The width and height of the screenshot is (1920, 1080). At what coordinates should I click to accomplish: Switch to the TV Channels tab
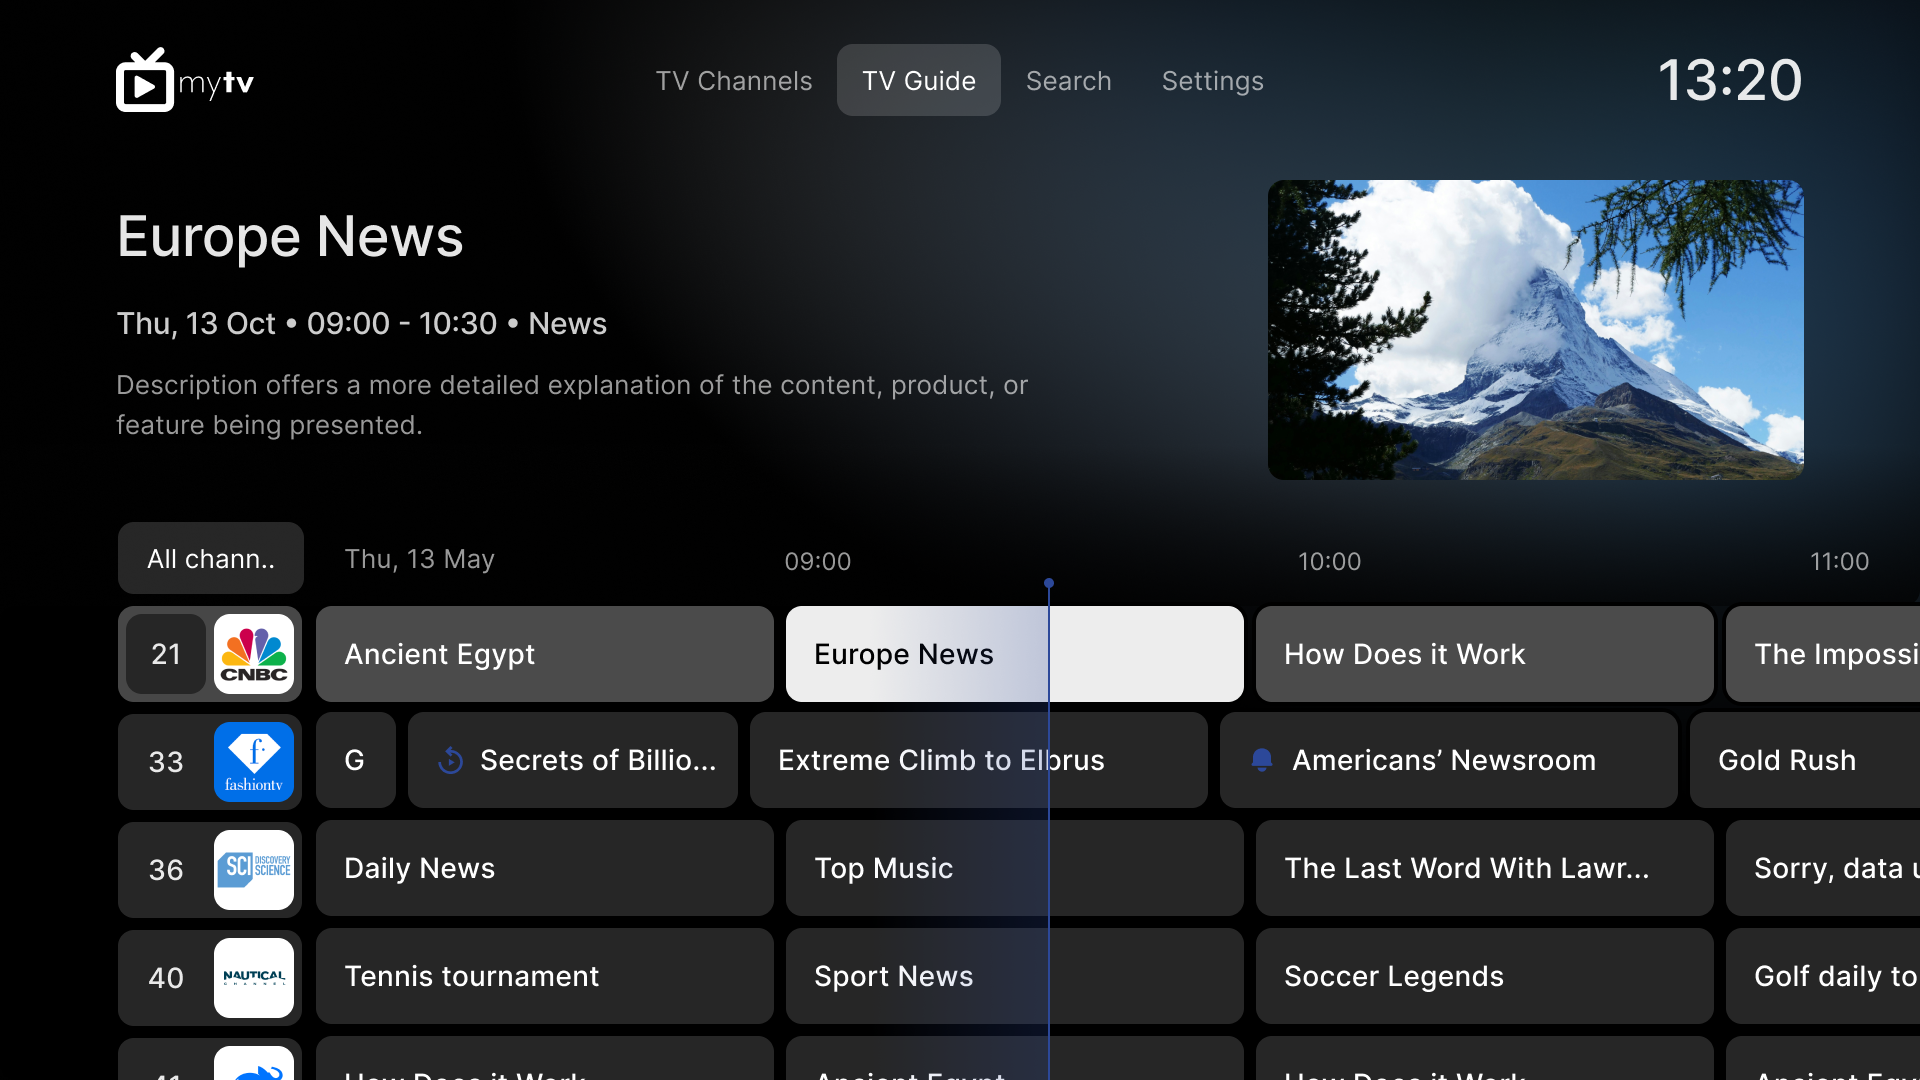coord(734,80)
